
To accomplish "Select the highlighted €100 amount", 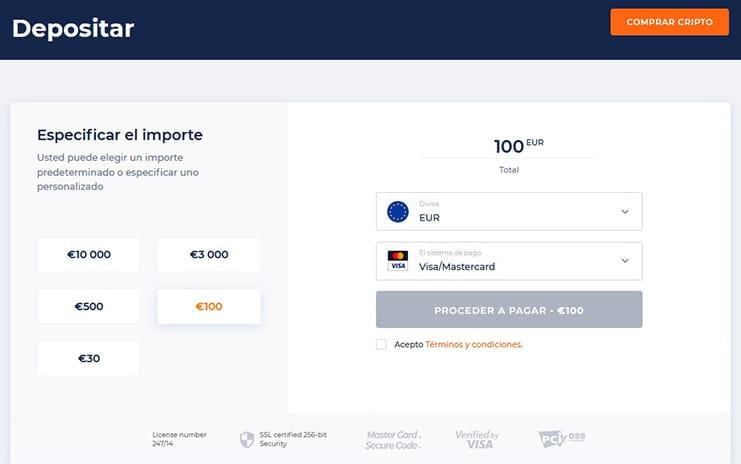I will click(209, 307).
